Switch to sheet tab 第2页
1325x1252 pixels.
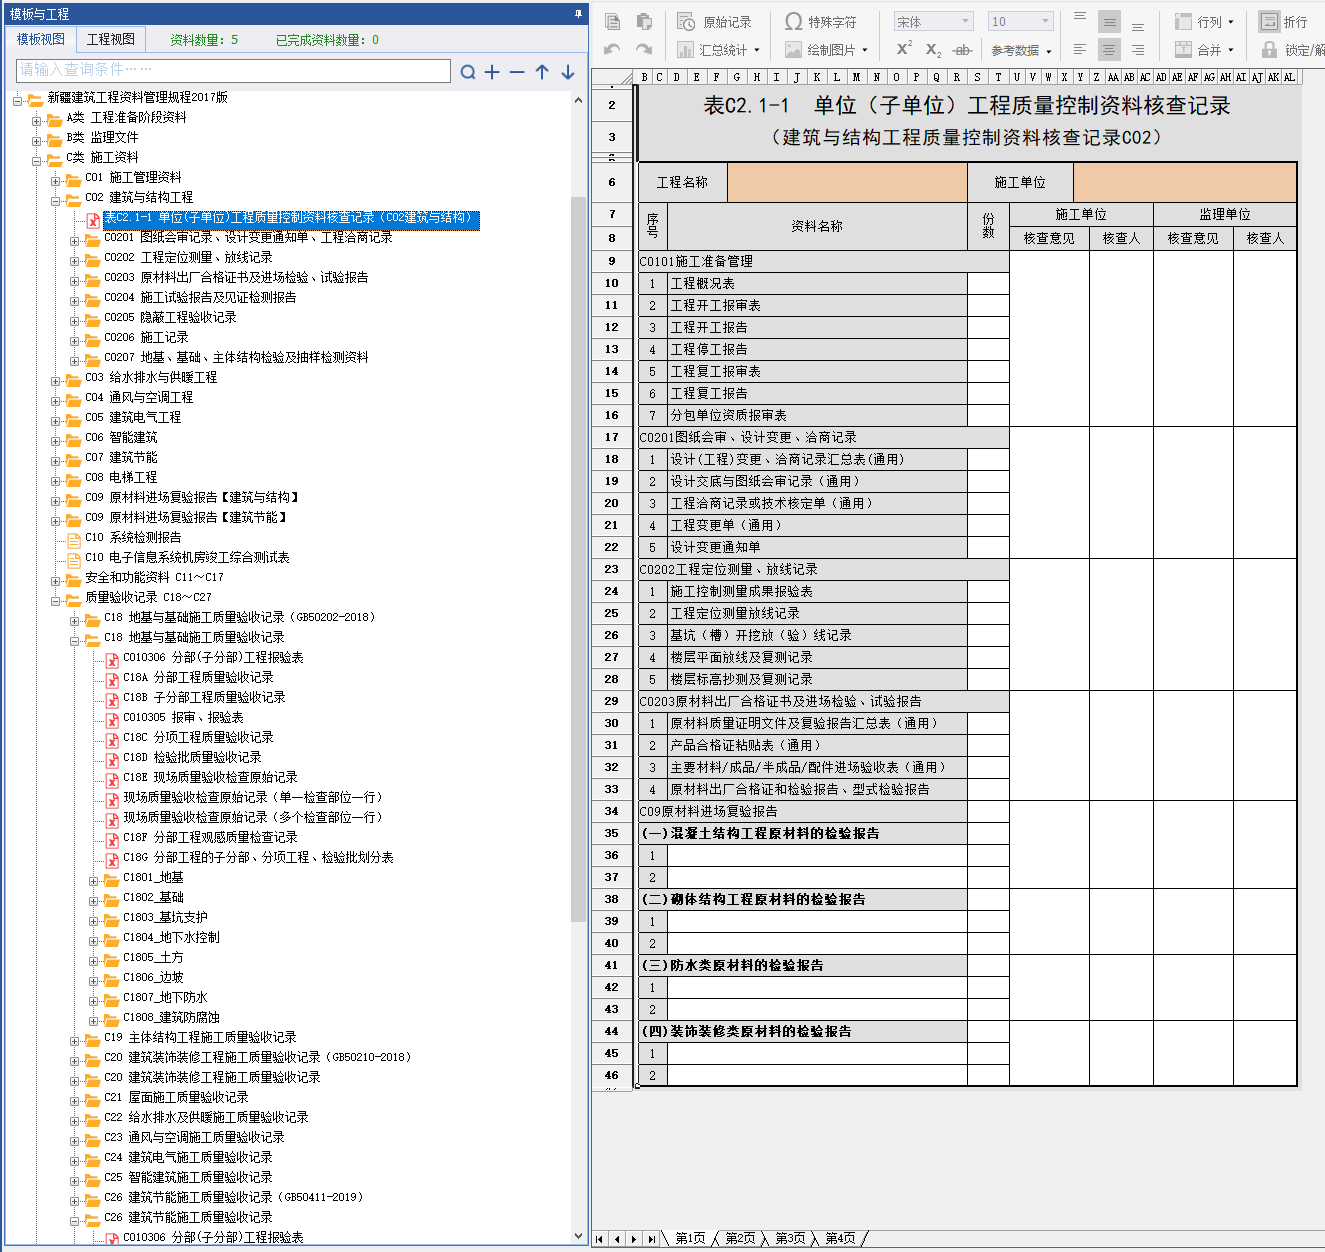740,1238
